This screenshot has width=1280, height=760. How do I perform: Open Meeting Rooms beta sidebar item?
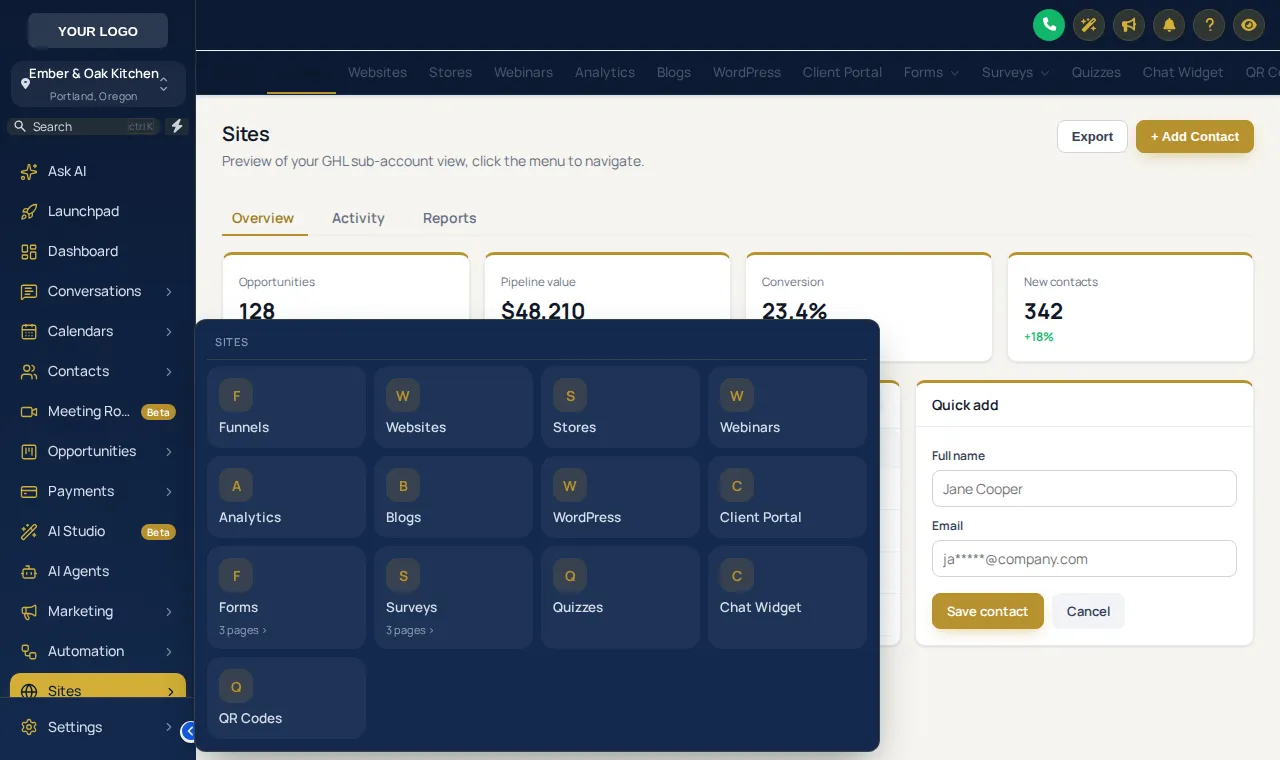click(x=98, y=411)
